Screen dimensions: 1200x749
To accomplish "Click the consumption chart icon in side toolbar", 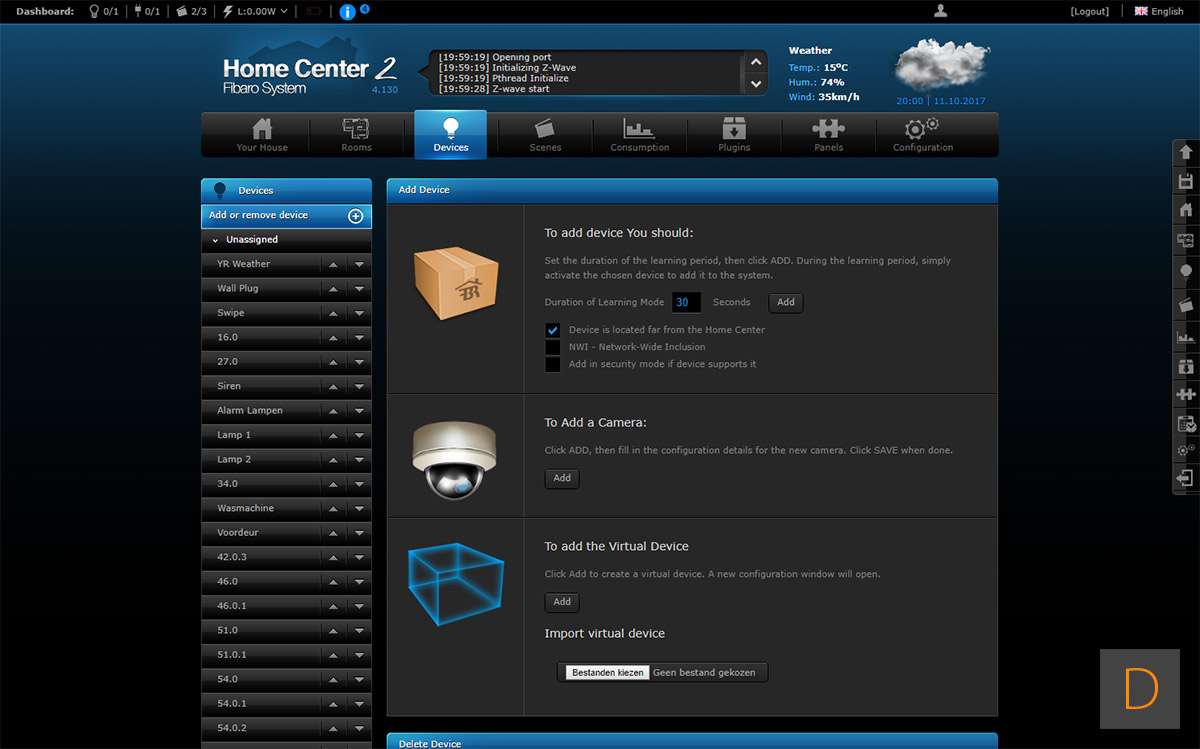I will (x=1186, y=337).
